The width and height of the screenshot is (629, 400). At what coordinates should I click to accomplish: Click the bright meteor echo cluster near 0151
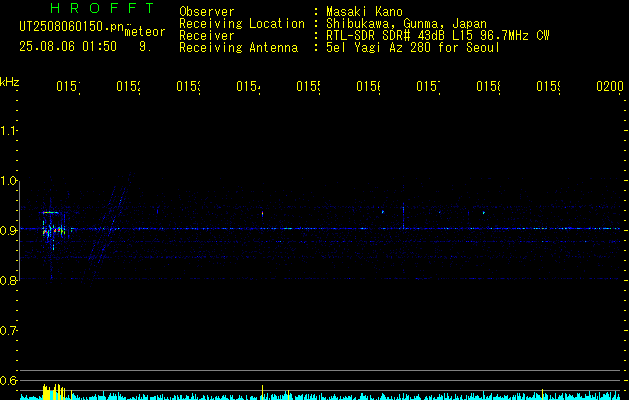click(x=53, y=229)
